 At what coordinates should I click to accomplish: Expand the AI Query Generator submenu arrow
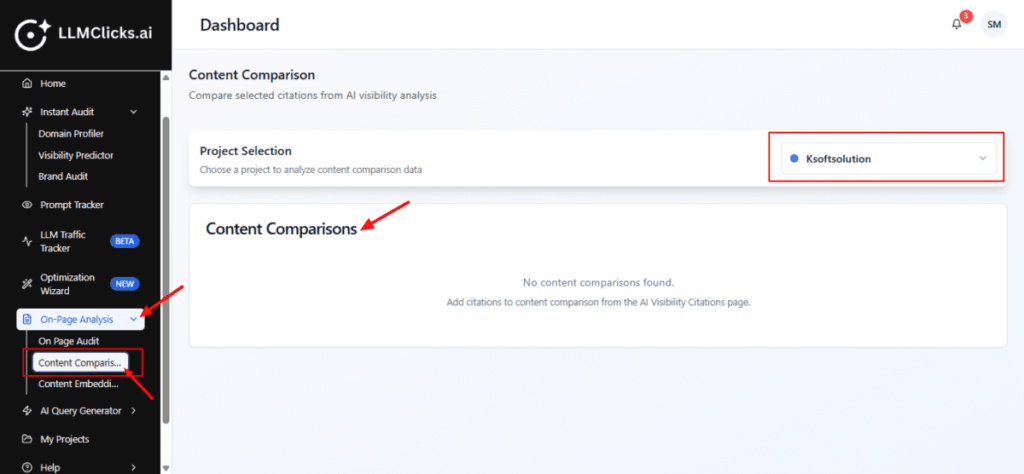134,410
